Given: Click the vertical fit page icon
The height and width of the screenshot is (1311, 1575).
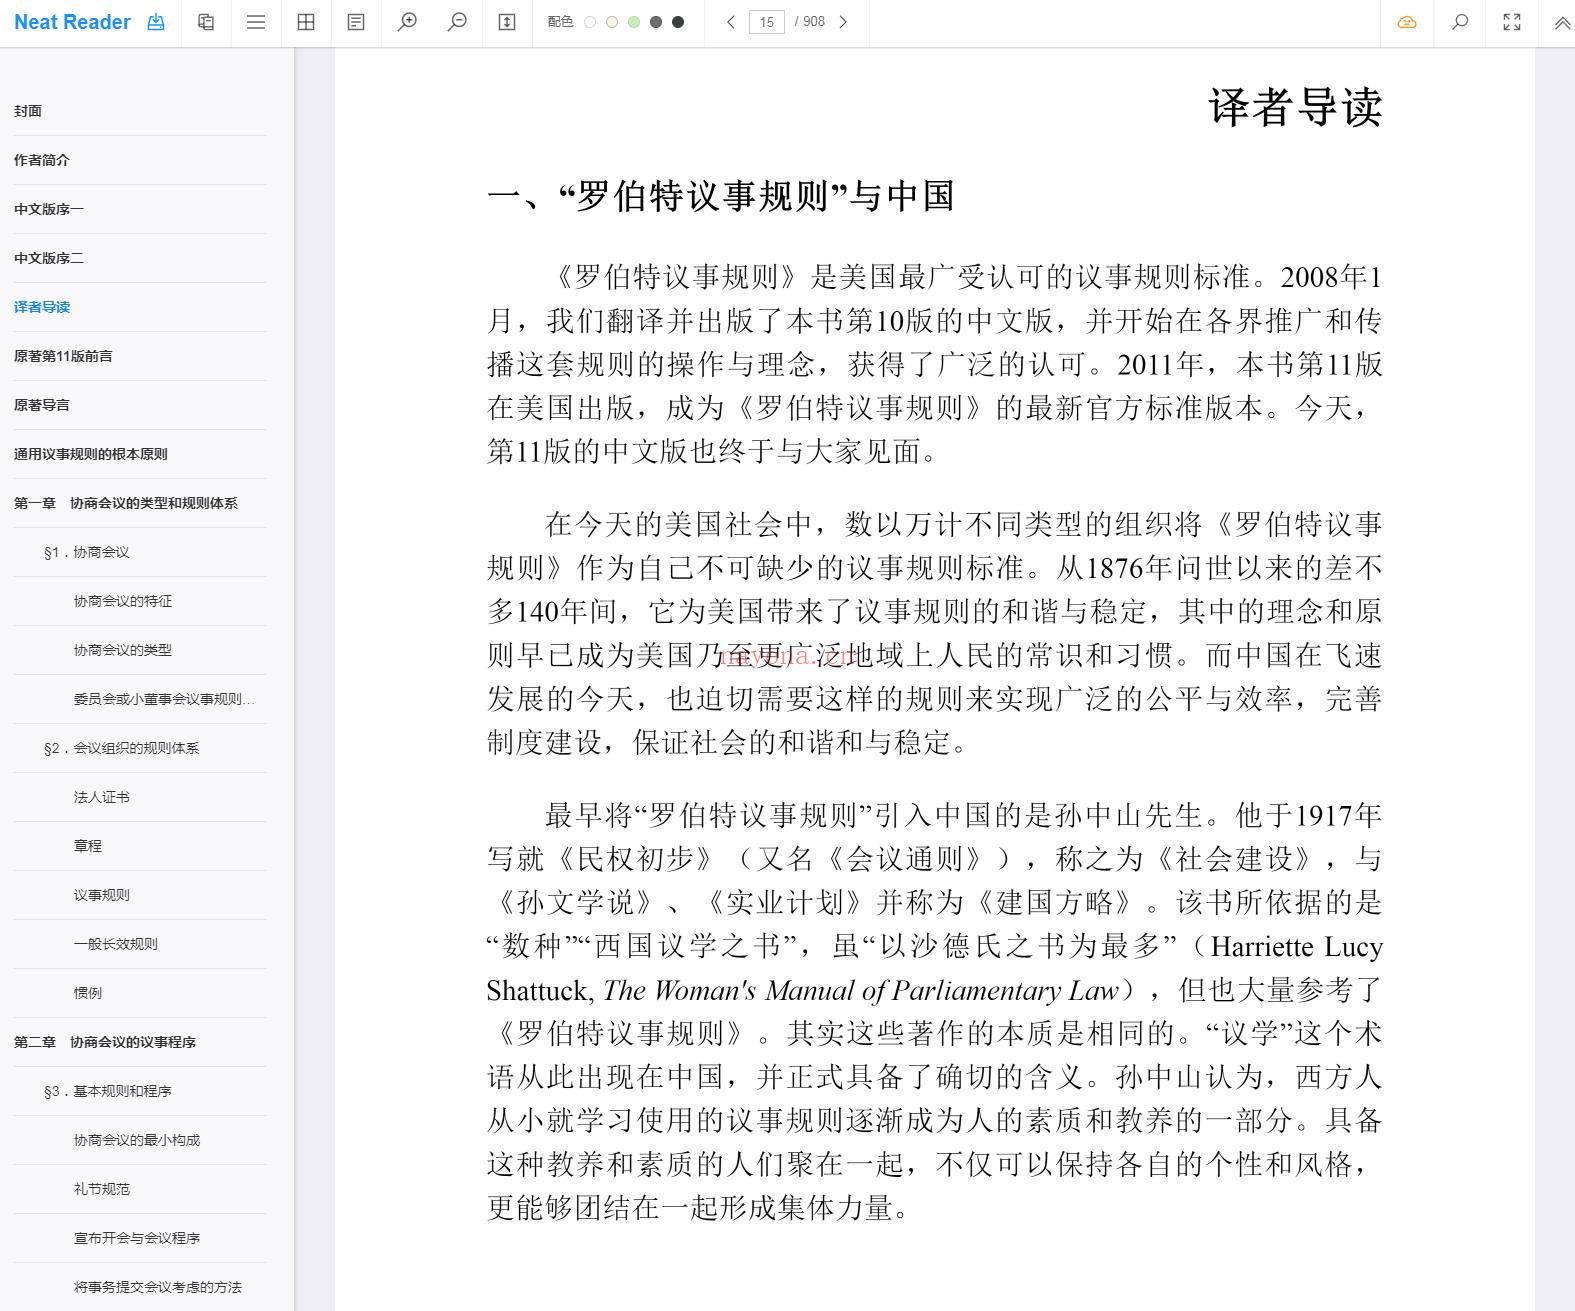Looking at the screenshot, I should coord(507,22).
